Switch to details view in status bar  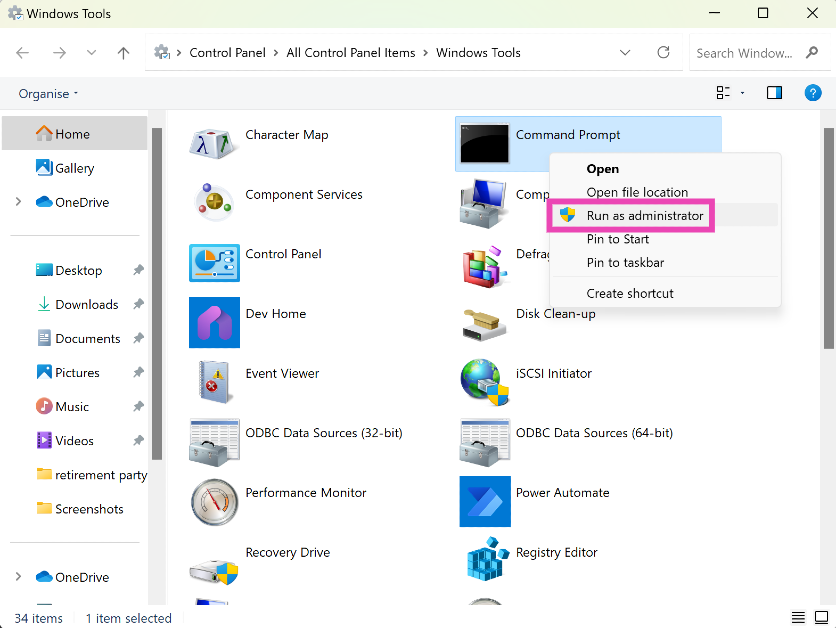tap(798, 618)
